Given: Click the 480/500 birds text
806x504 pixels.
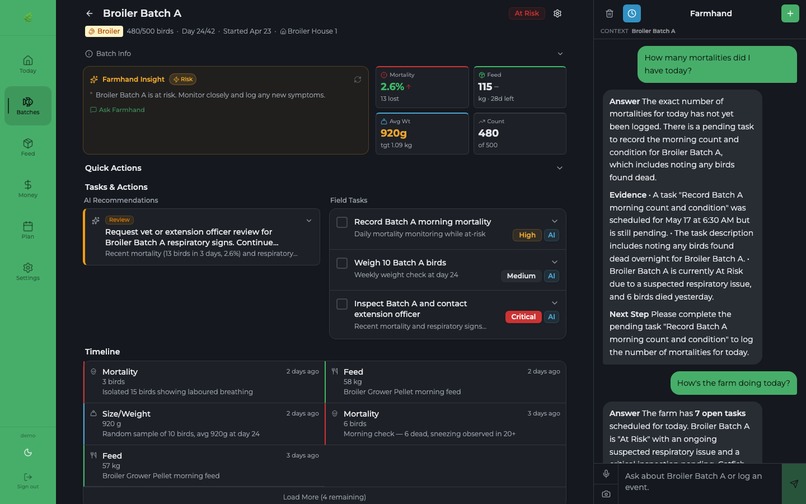Looking at the screenshot, I should (x=150, y=31).
